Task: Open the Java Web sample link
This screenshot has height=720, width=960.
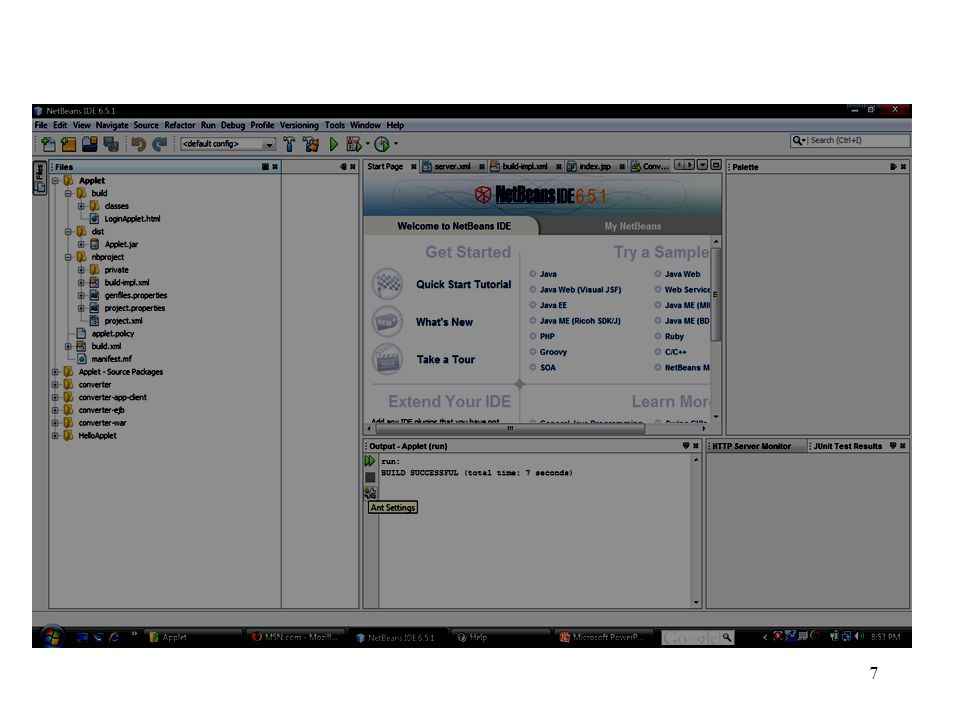Action: [682, 274]
